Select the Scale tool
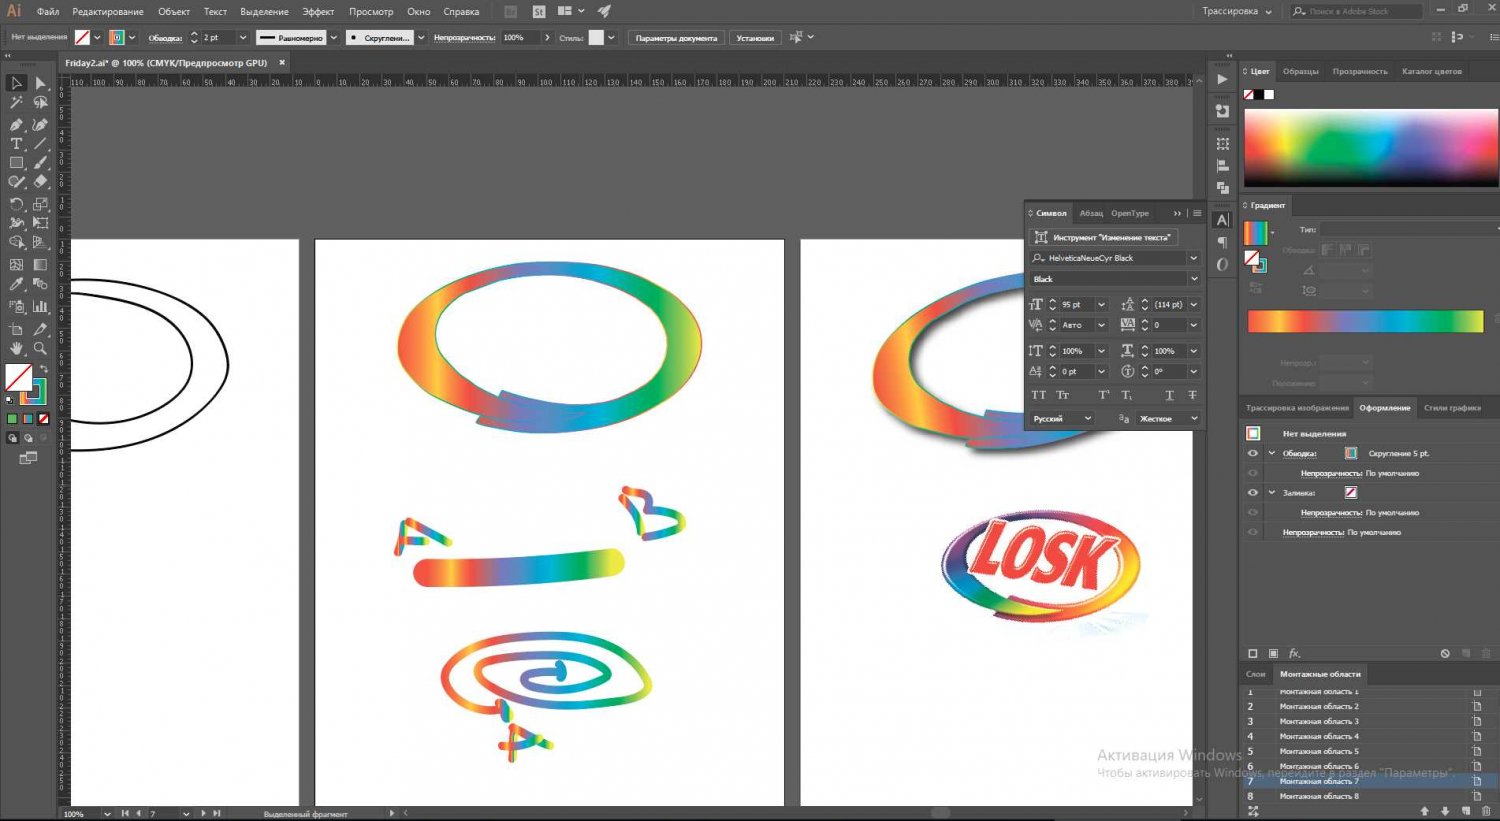This screenshot has width=1500, height=821. click(40, 204)
